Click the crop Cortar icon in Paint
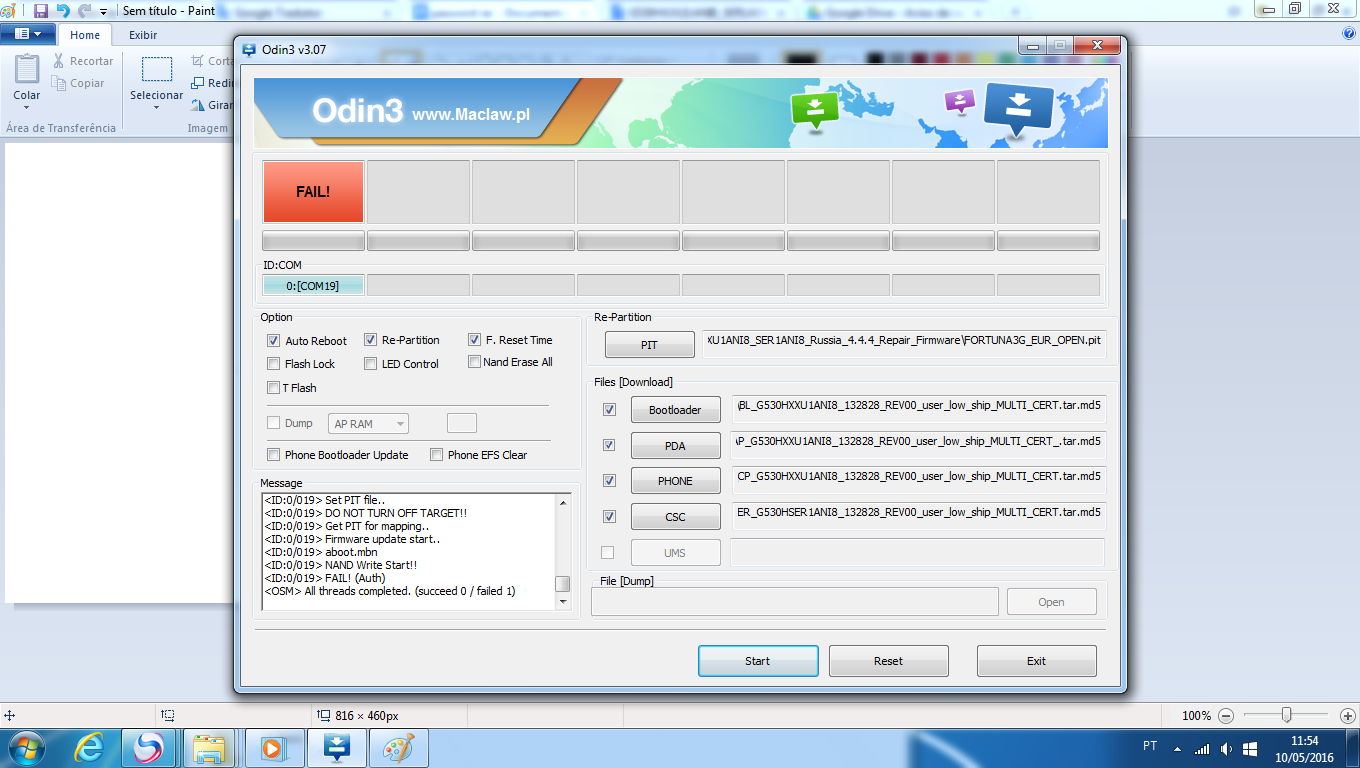1360x768 pixels. coord(198,61)
